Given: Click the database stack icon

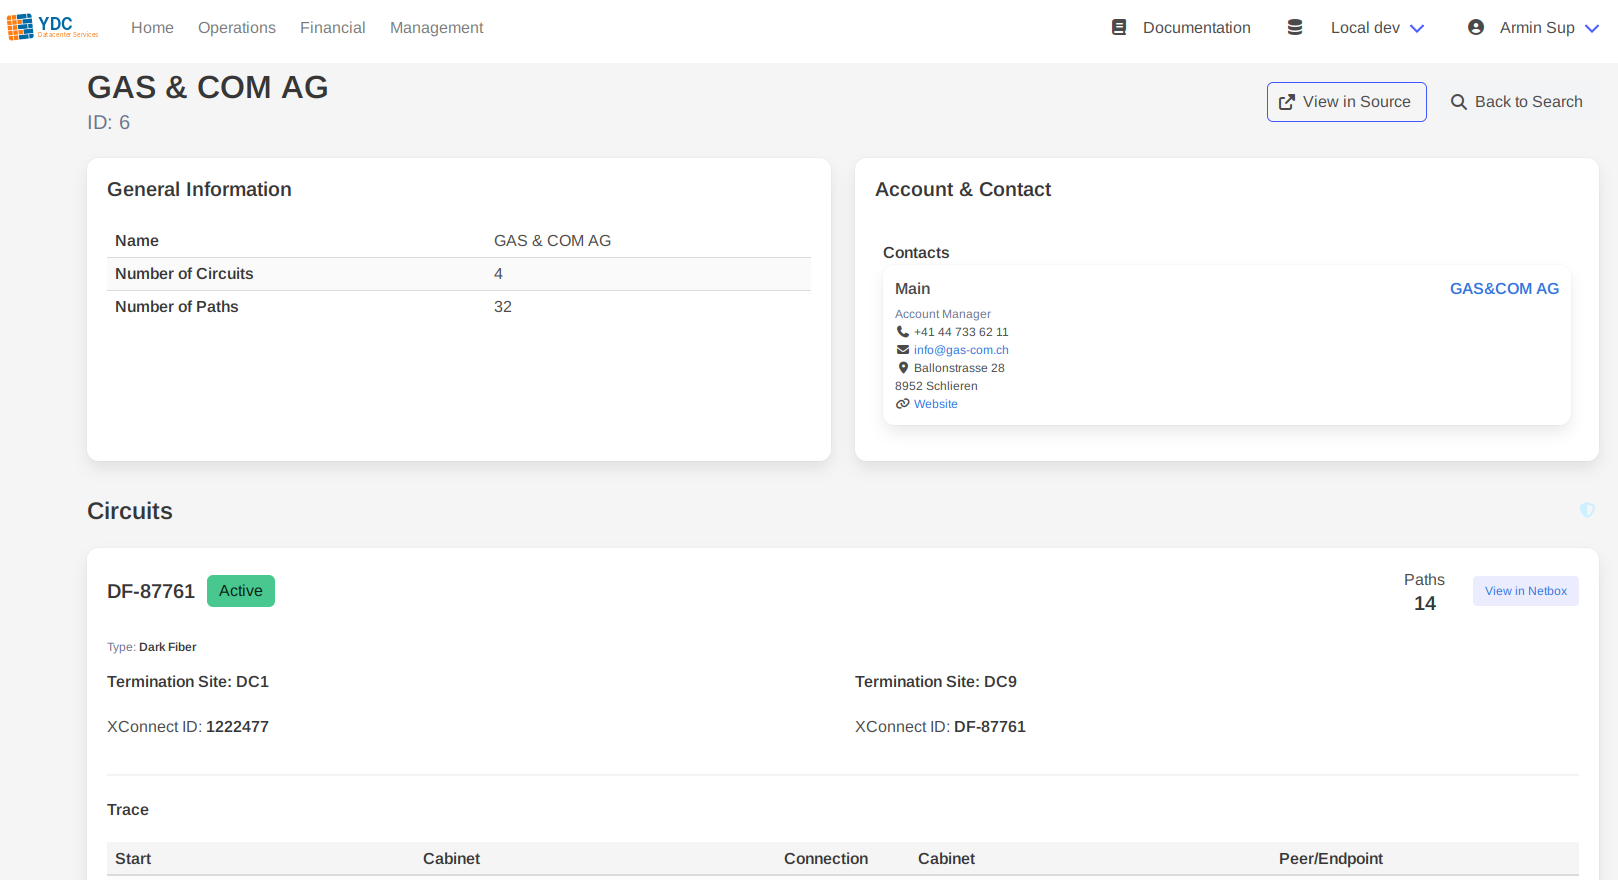Looking at the screenshot, I should pos(1295,28).
